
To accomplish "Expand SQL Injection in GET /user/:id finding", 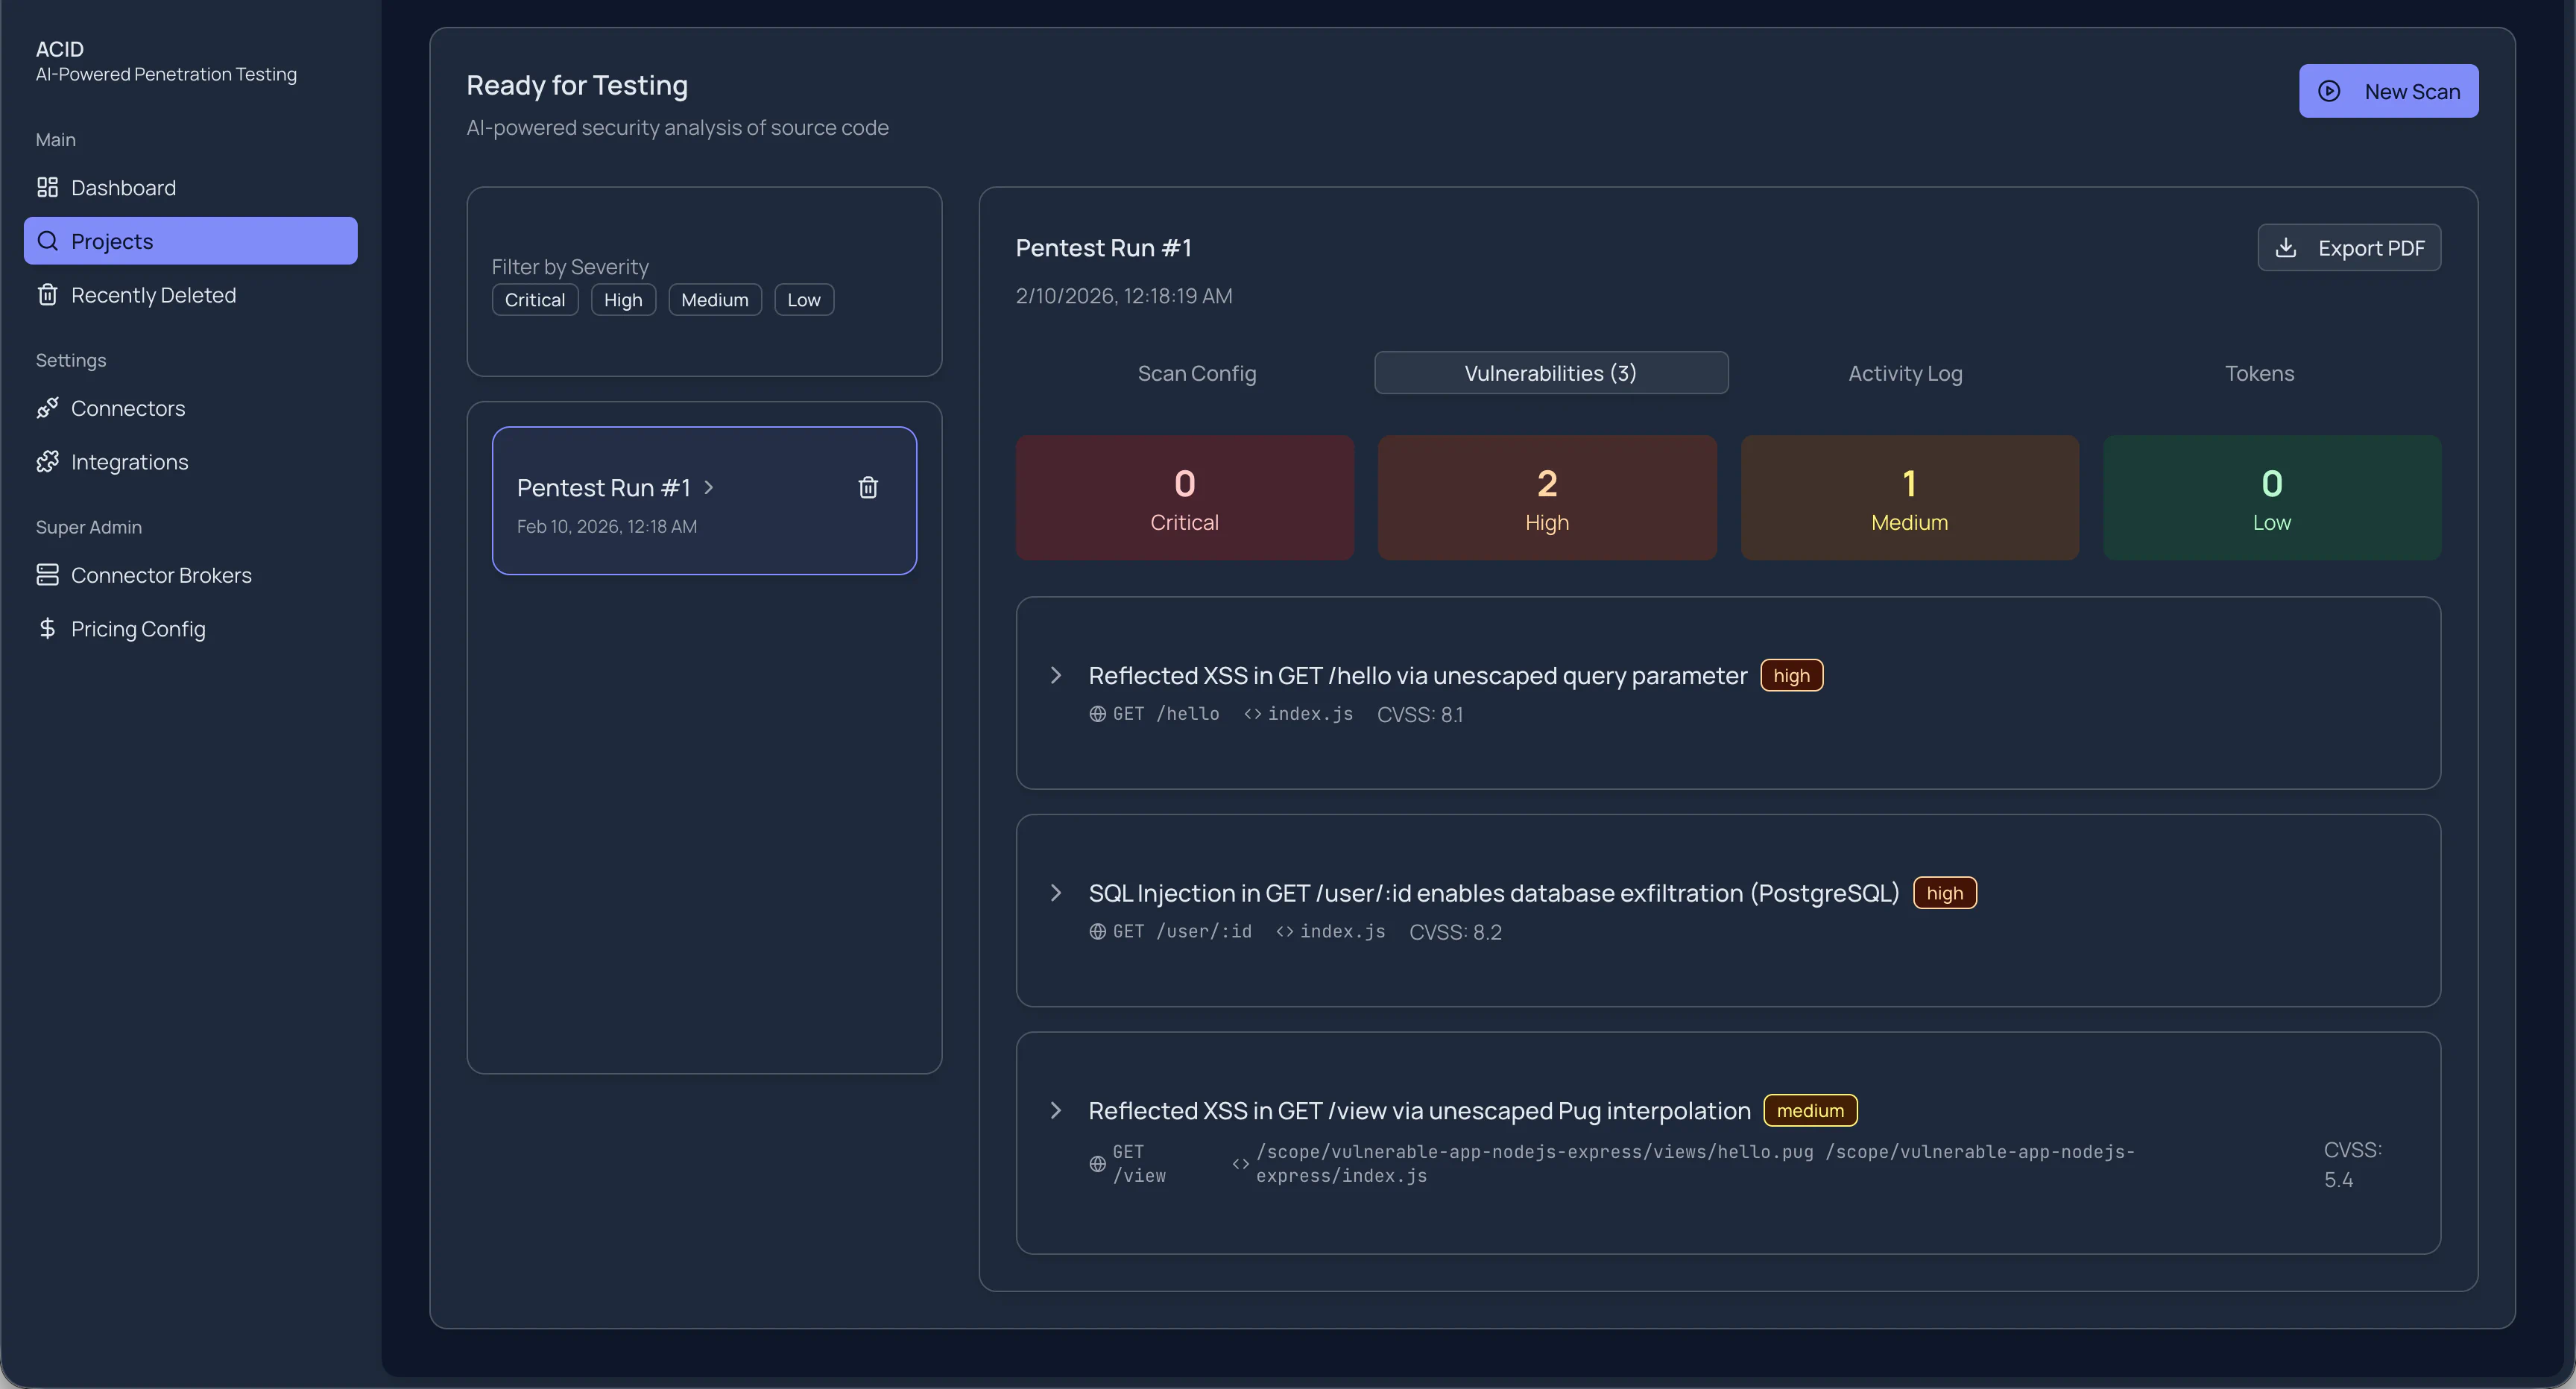I will pyautogui.click(x=1055, y=892).
